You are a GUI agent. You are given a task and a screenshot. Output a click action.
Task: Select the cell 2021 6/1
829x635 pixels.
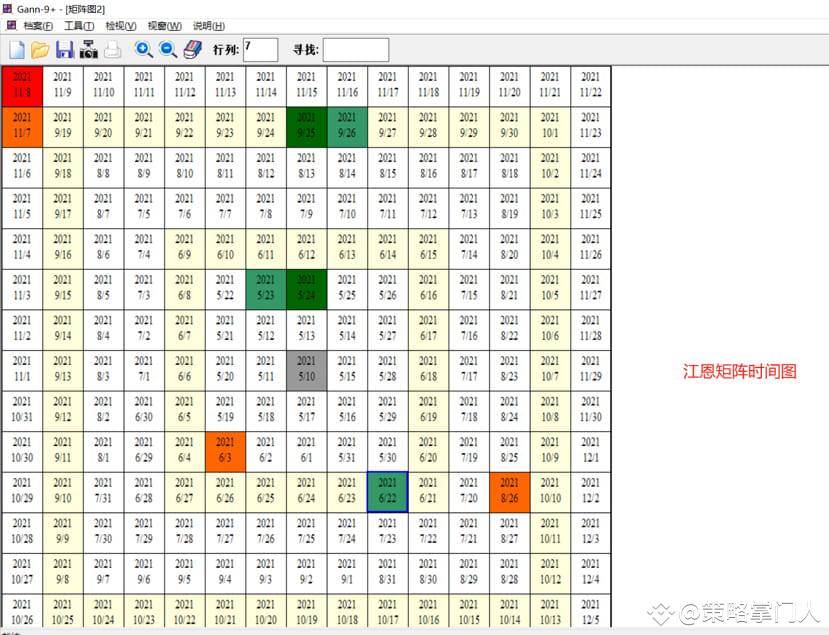[307, 452]
